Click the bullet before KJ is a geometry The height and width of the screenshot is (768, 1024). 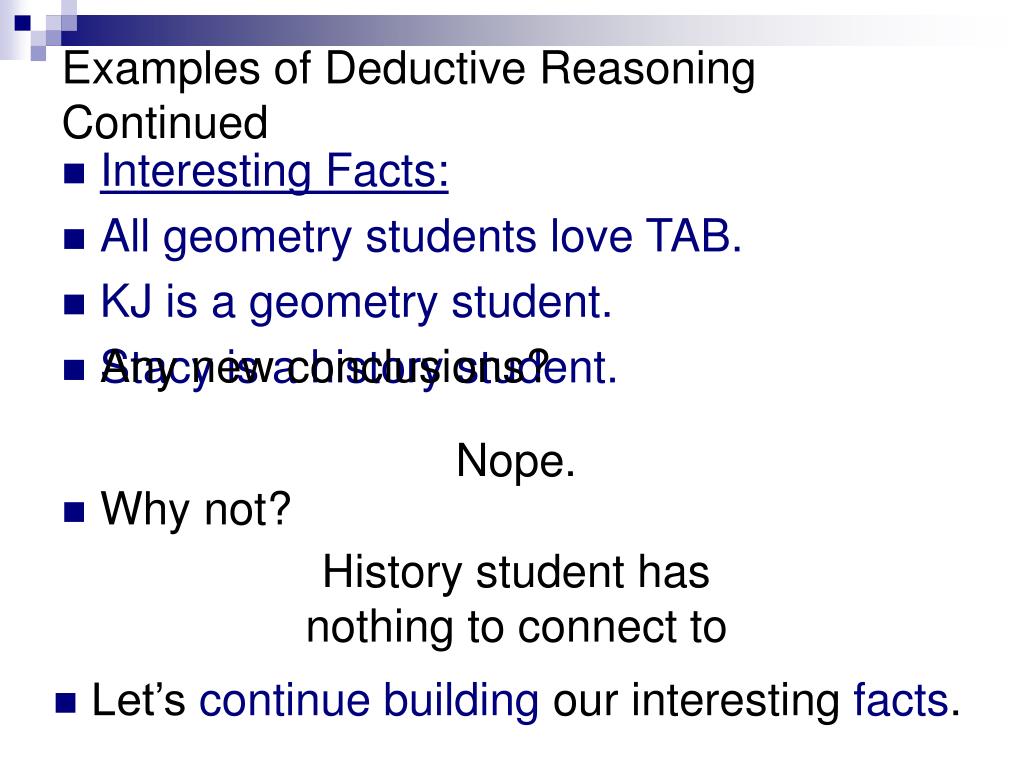[74, 304]
